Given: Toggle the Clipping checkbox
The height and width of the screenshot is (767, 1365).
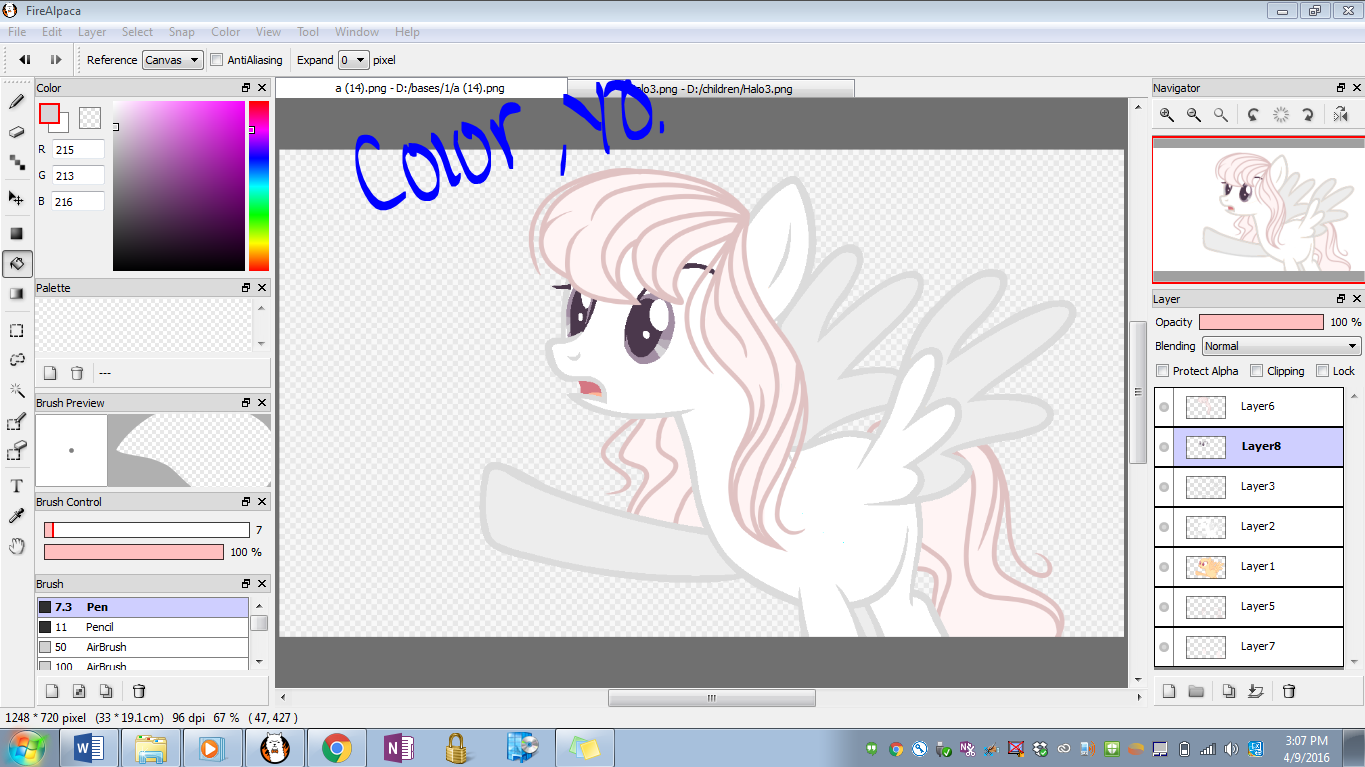Looking at the screenshot, I should pos(1257,371).
